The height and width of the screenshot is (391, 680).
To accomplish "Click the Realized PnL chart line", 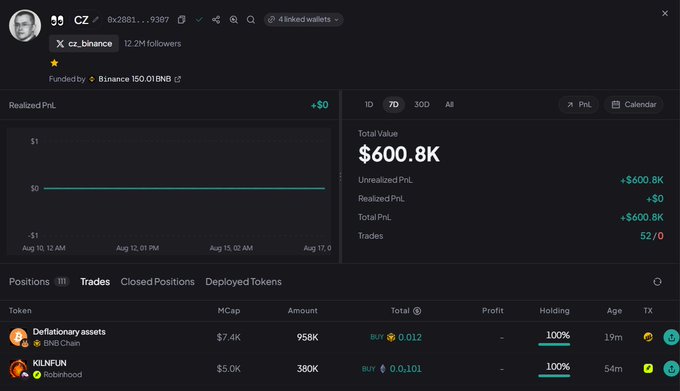I will [184, 188].
